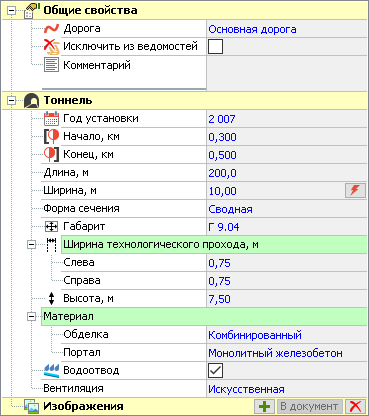Check the Исключить из ведомостей checkbox

tap(215, 46)
